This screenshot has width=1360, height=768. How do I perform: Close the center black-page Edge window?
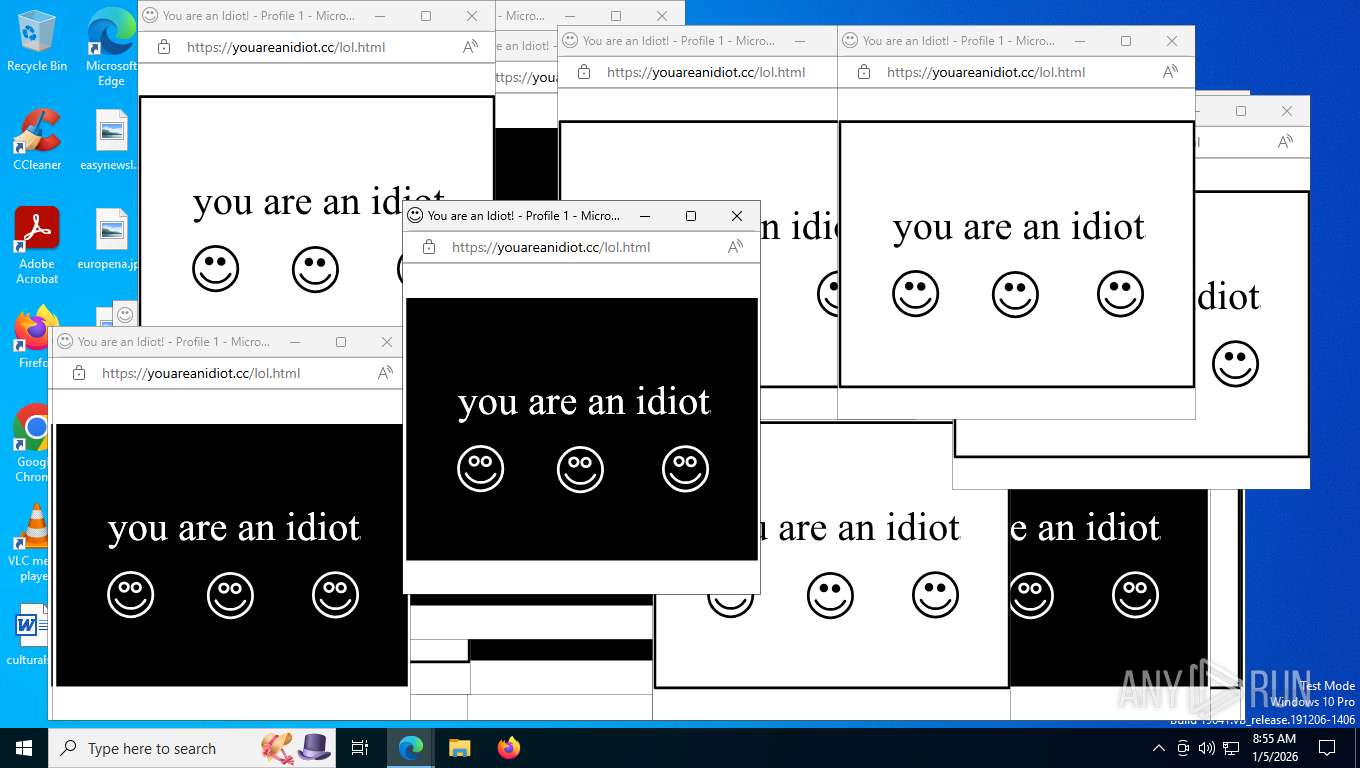[x=737, y=216]
